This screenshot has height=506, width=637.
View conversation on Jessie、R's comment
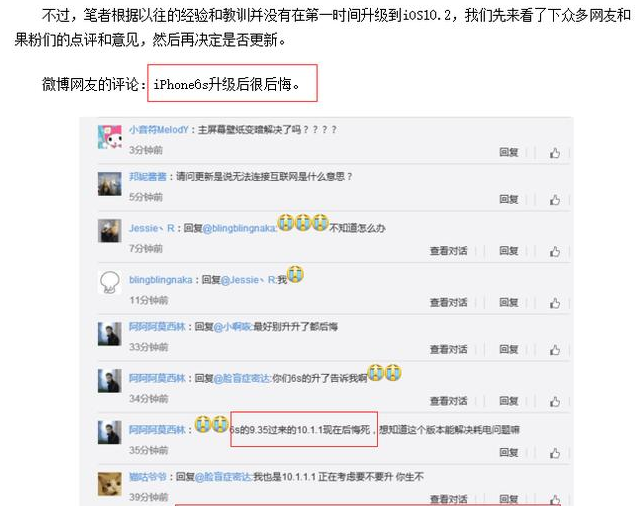(448, 251)
